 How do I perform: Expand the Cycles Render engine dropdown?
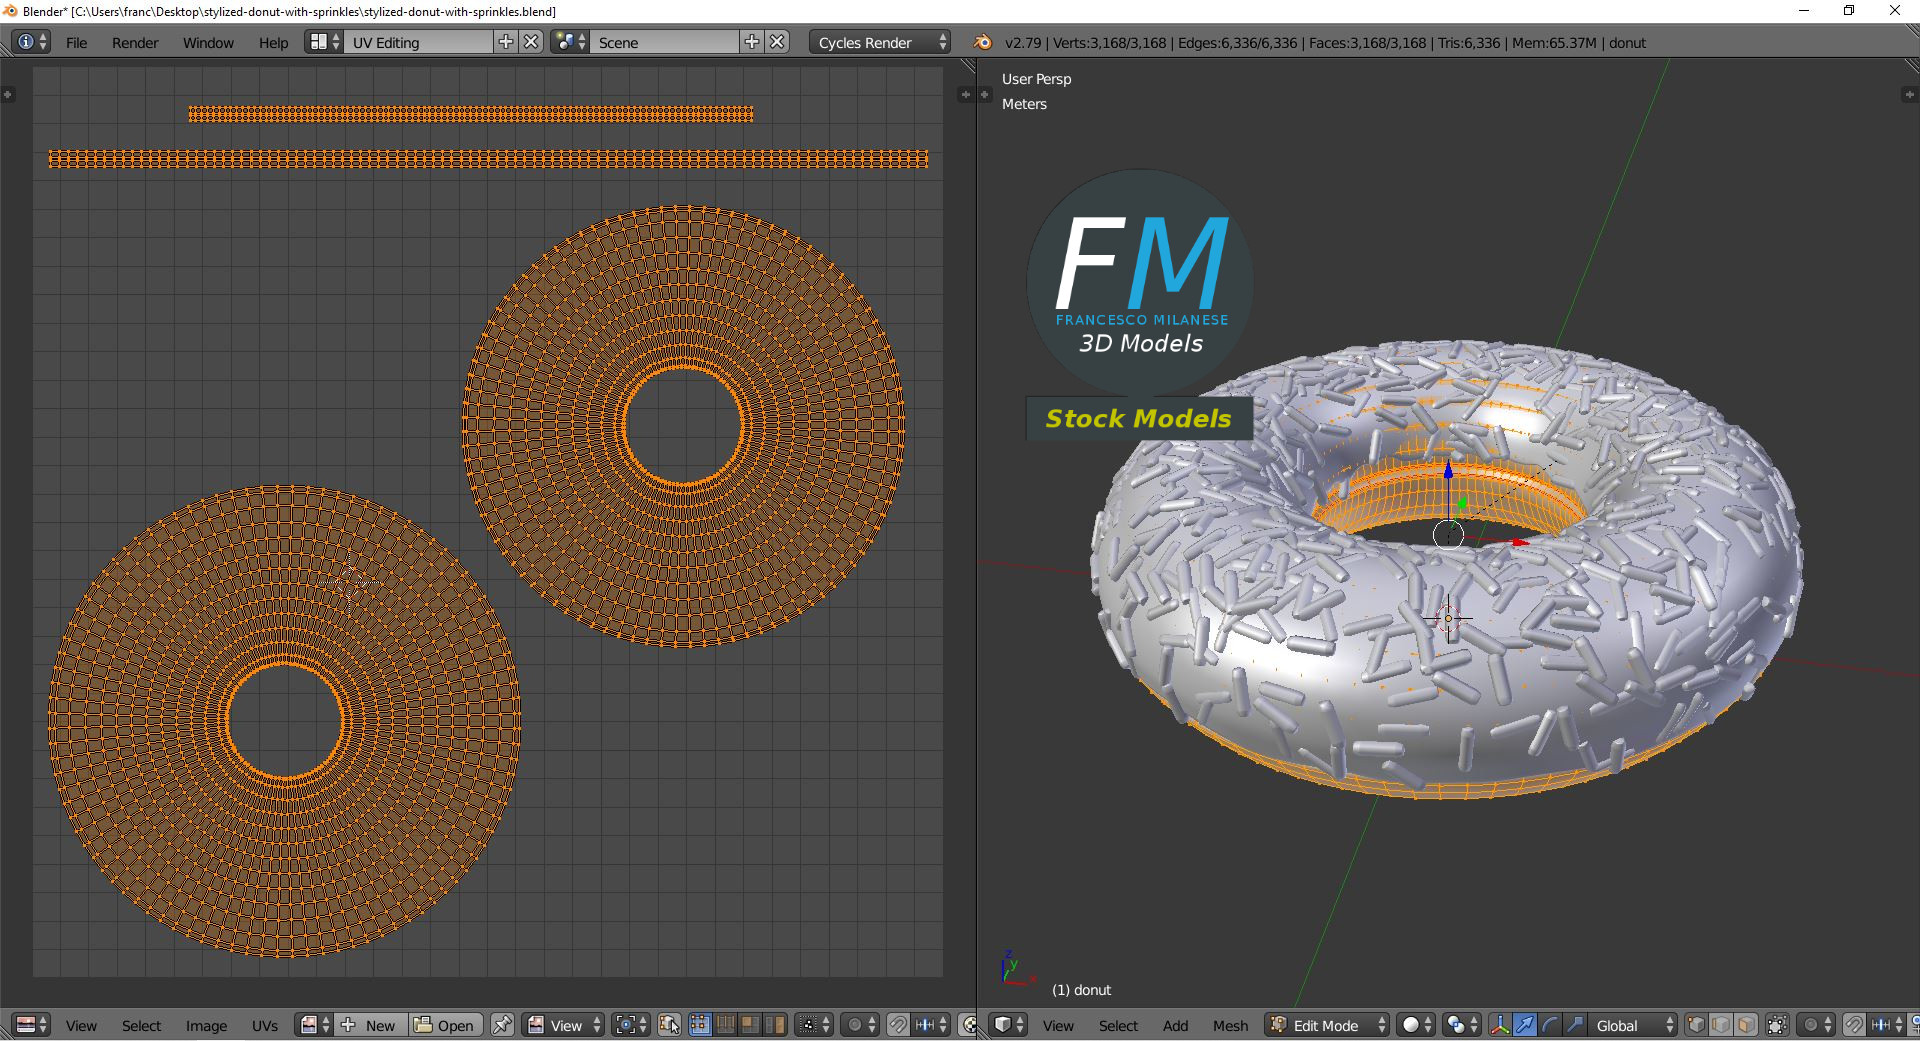pos(880,42)
